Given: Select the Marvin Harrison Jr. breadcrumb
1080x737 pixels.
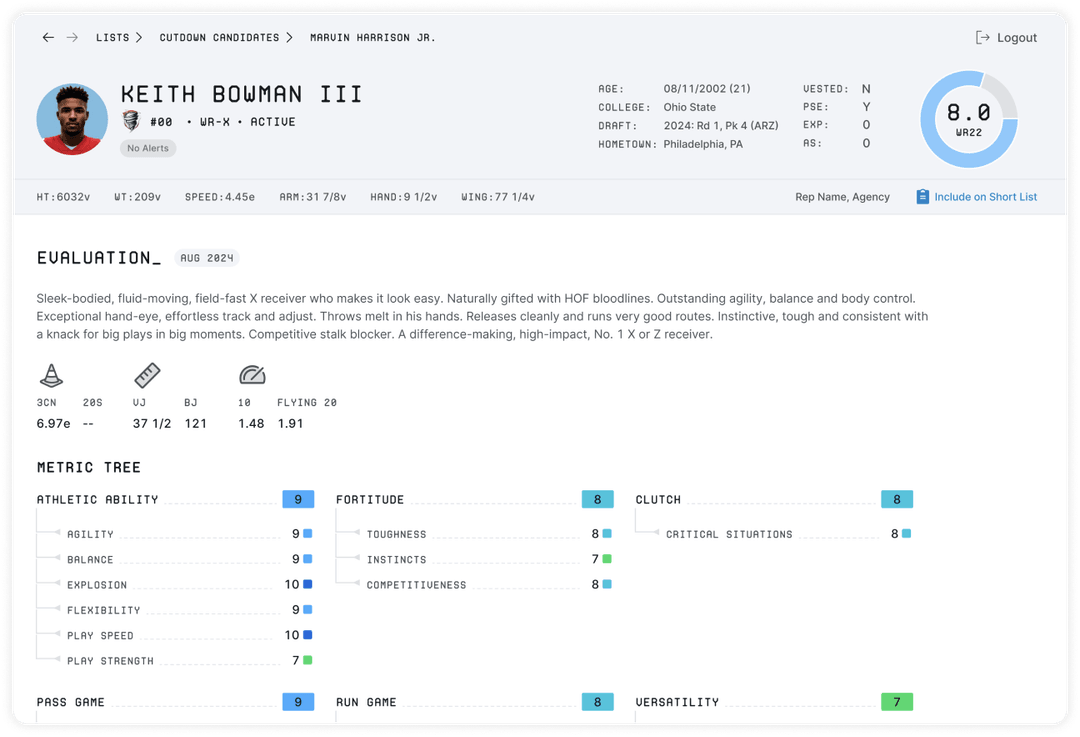Looking at the screenshot, I should click(372, 38).
